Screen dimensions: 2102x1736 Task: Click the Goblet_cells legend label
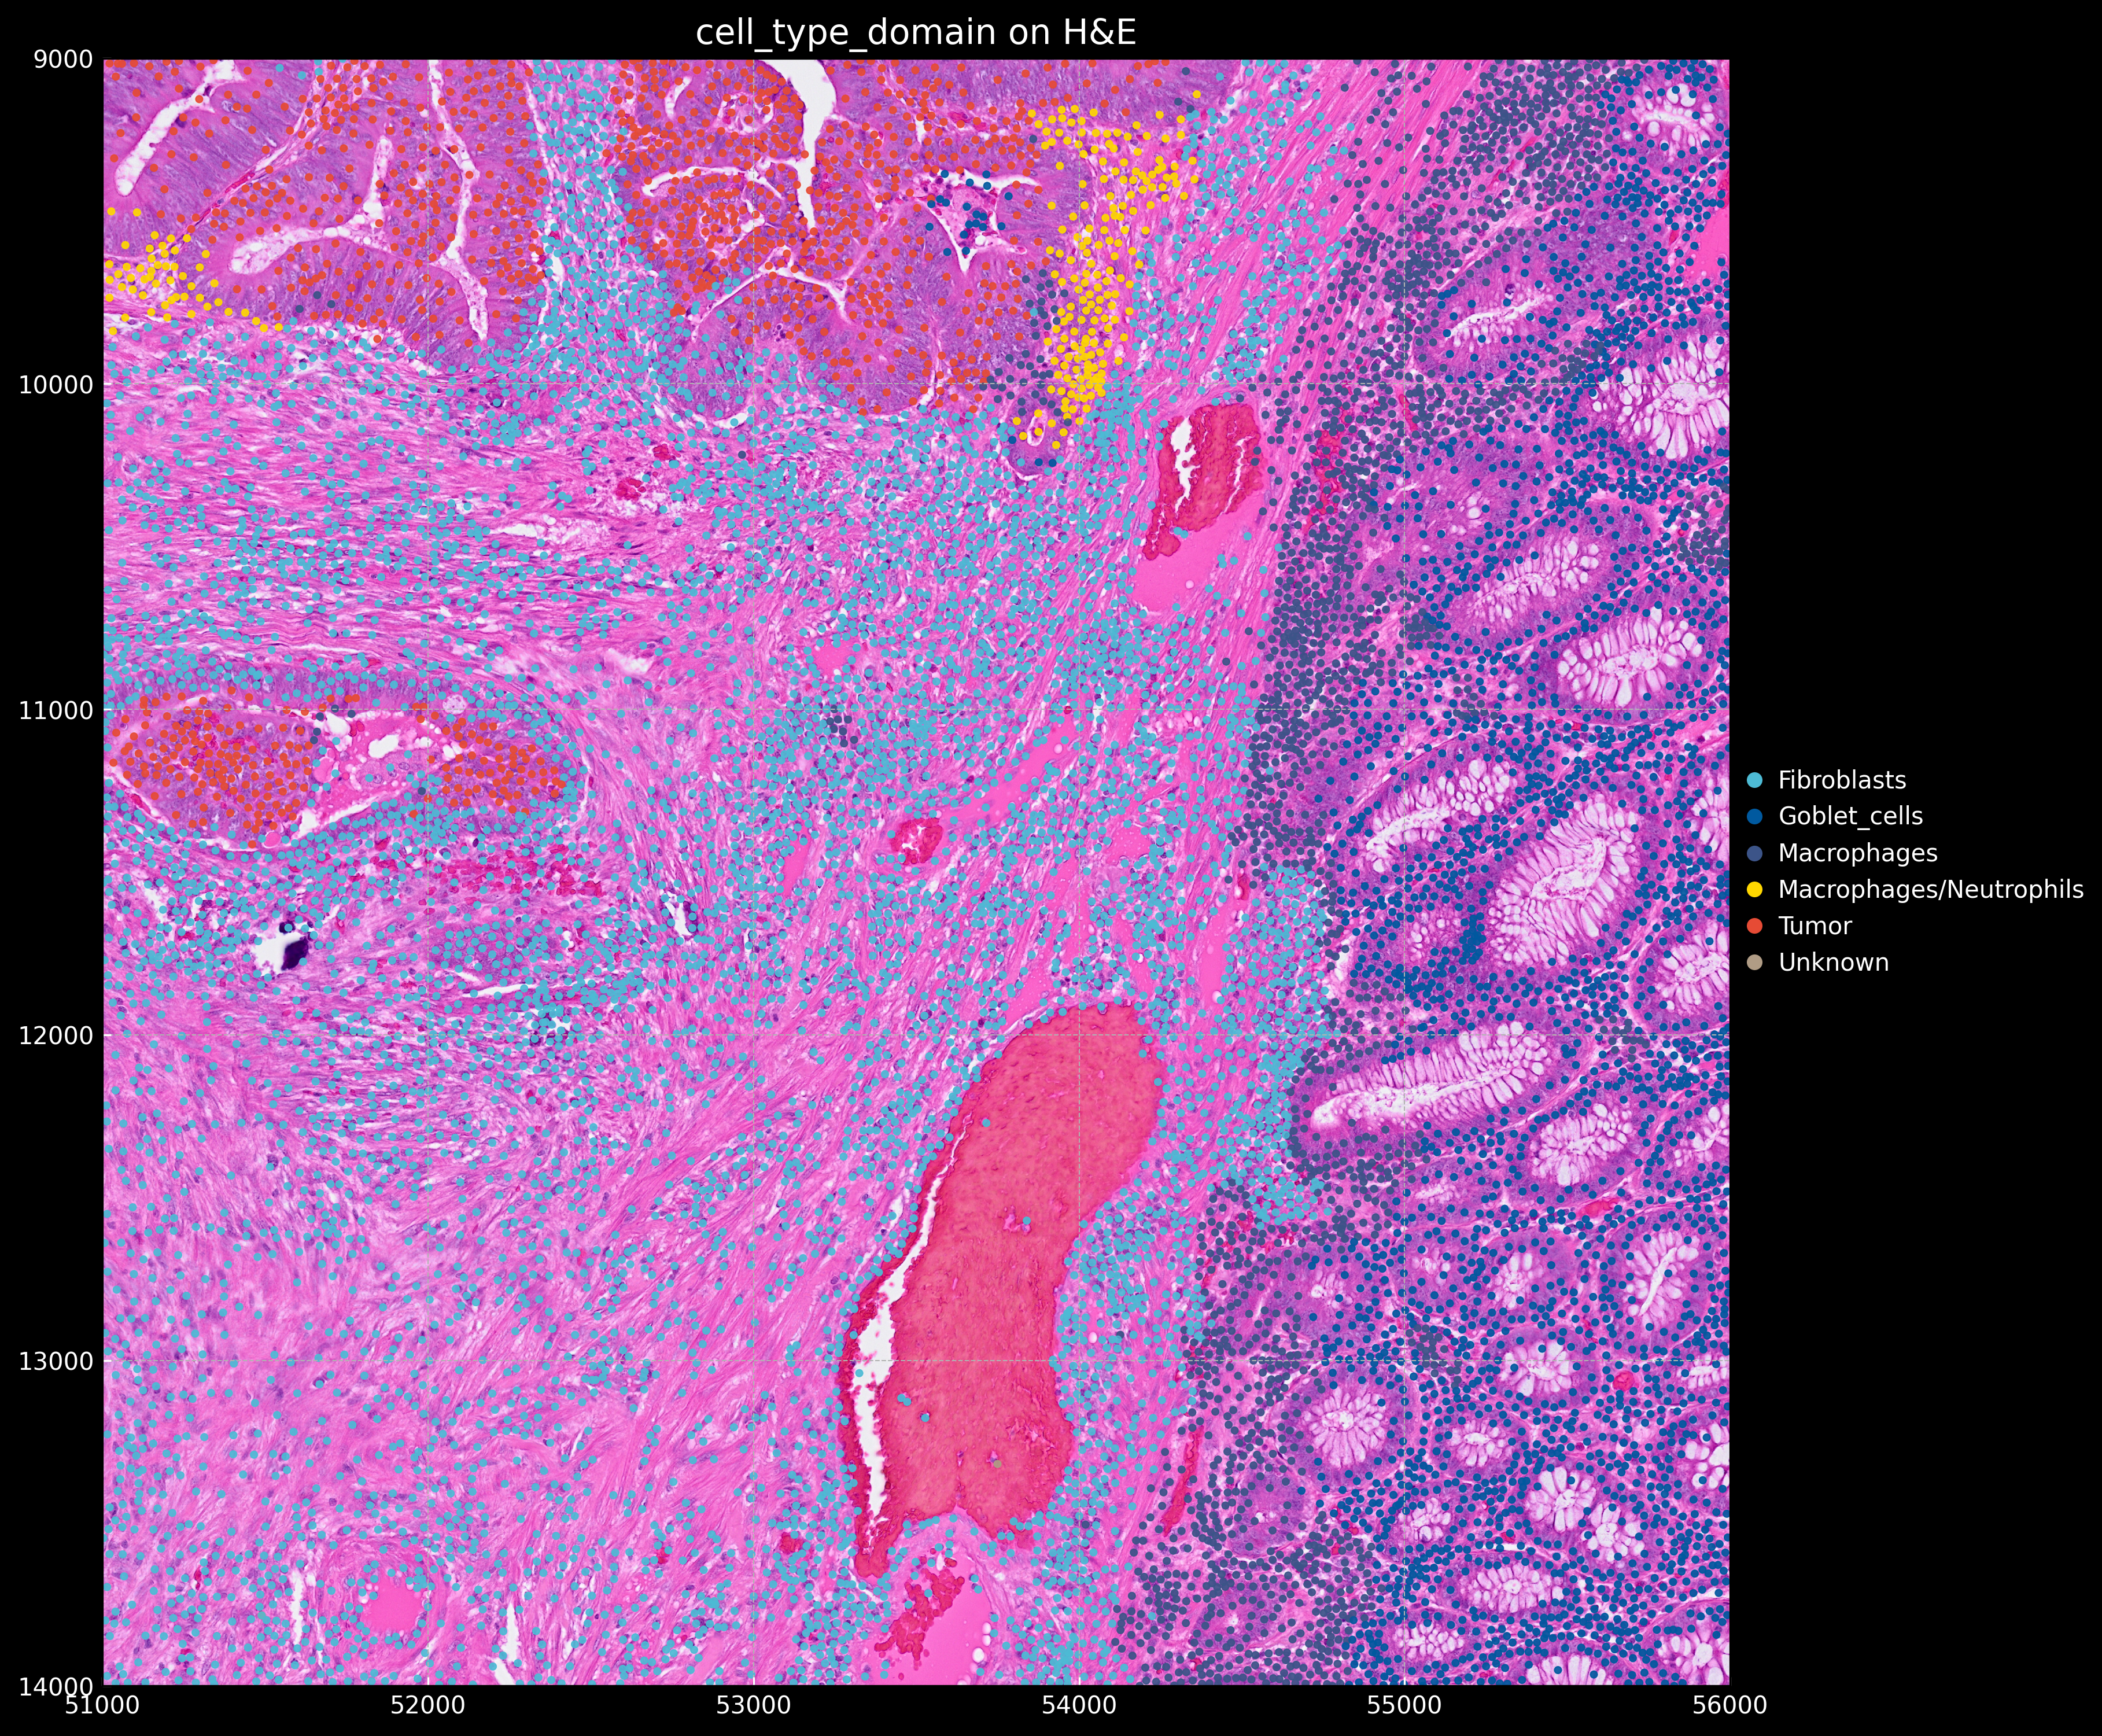[1850, 816]
